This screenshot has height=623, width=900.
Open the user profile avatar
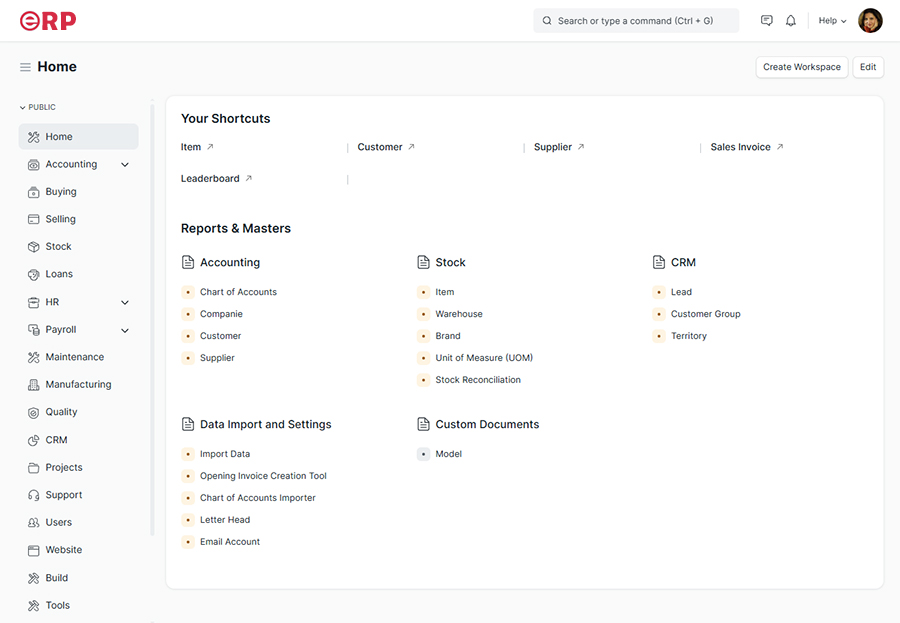[x=870, y=21]
